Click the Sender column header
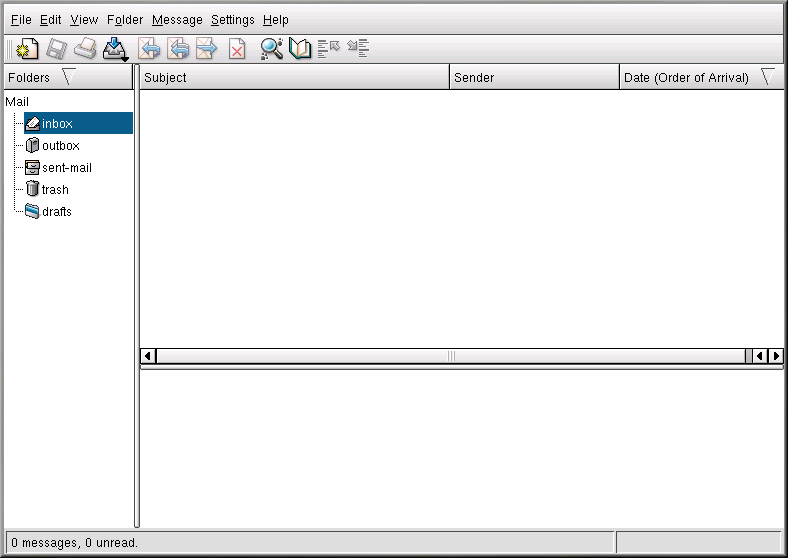 (534, 77)
